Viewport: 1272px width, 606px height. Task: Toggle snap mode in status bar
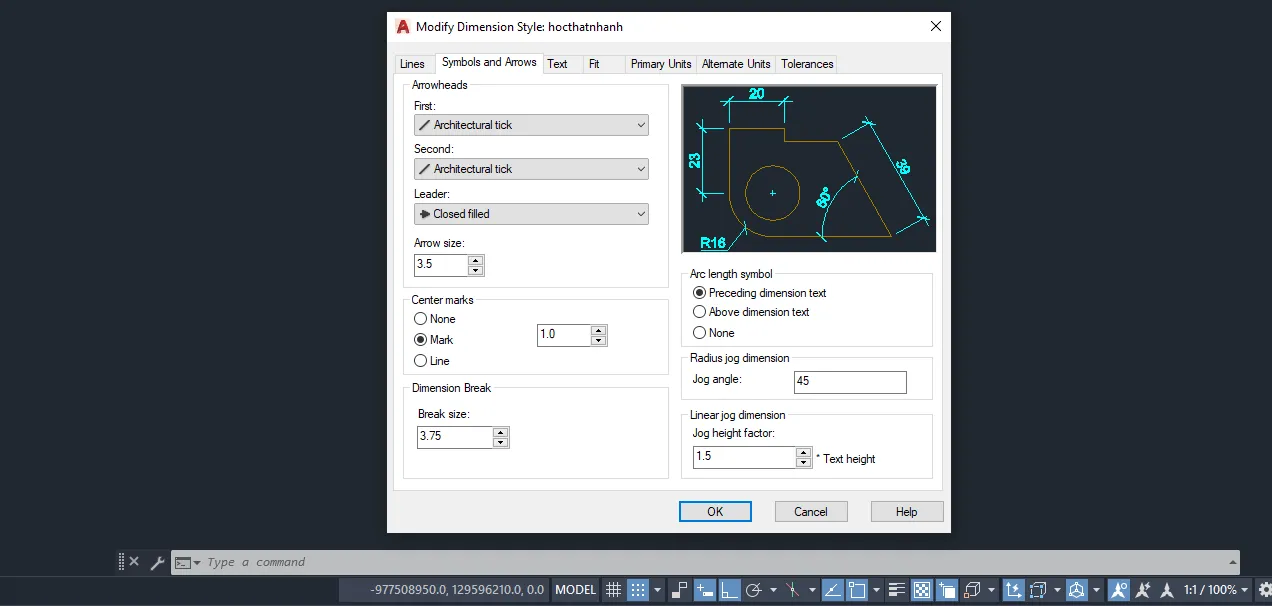click(x=638, y=590)
